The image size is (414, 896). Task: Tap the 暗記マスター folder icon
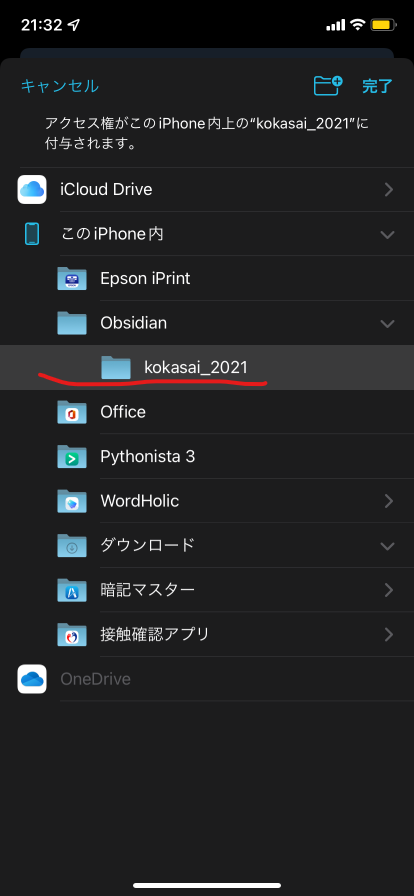(72, 590)
